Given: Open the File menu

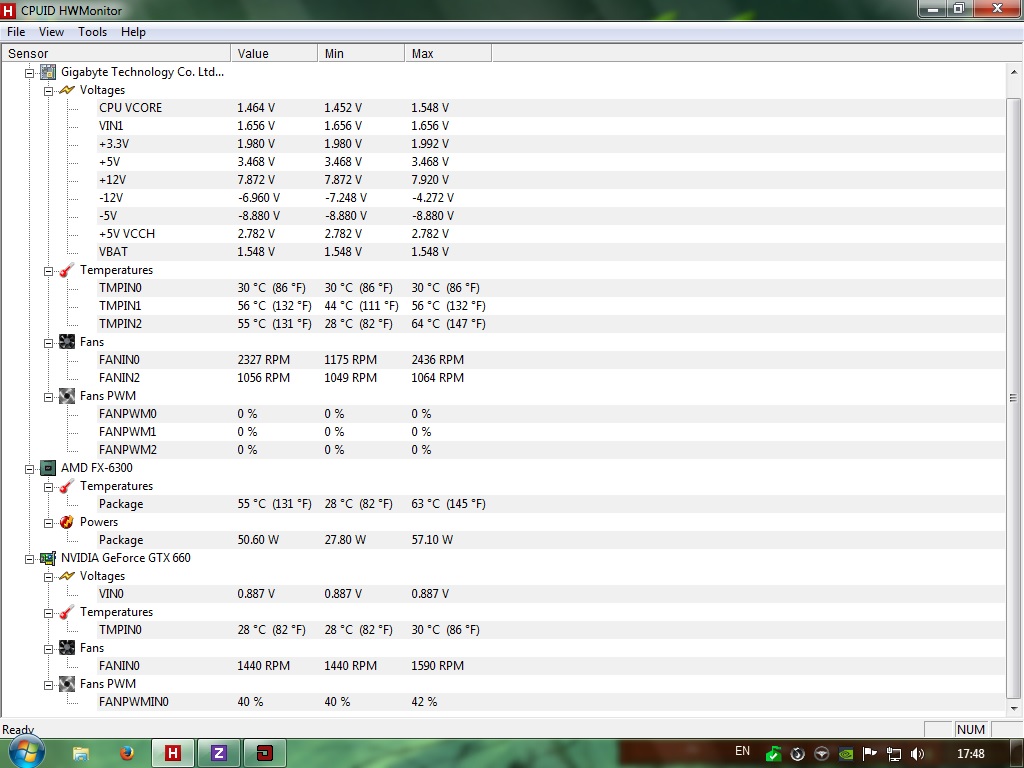Looking at the screenshot, I should [16, 32].
